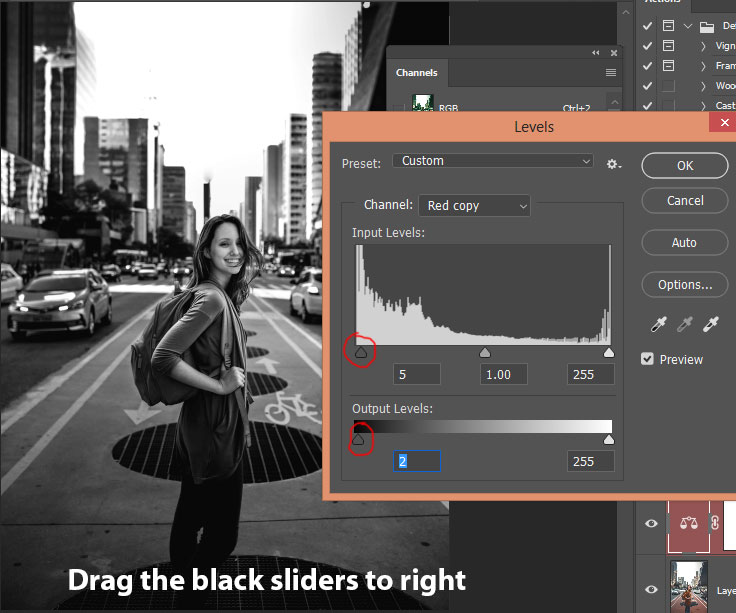The image size is (736, 613).
Task: Click the input shadow field showing 5
Action: point(417,374)
